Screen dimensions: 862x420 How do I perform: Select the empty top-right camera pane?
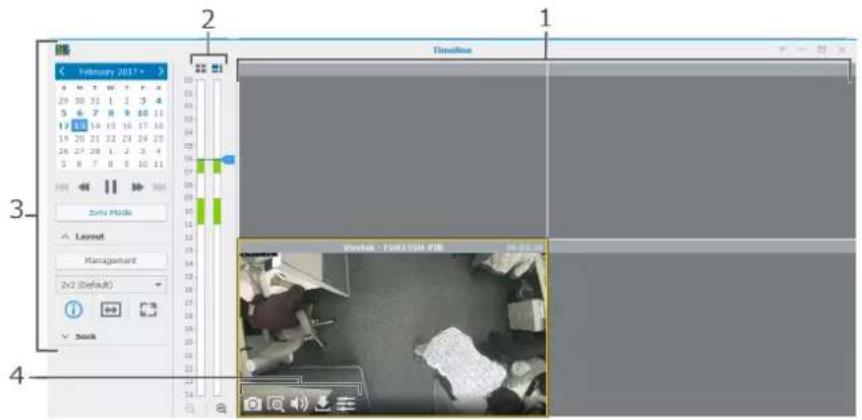pyautogui.click(x=702, y=150)
